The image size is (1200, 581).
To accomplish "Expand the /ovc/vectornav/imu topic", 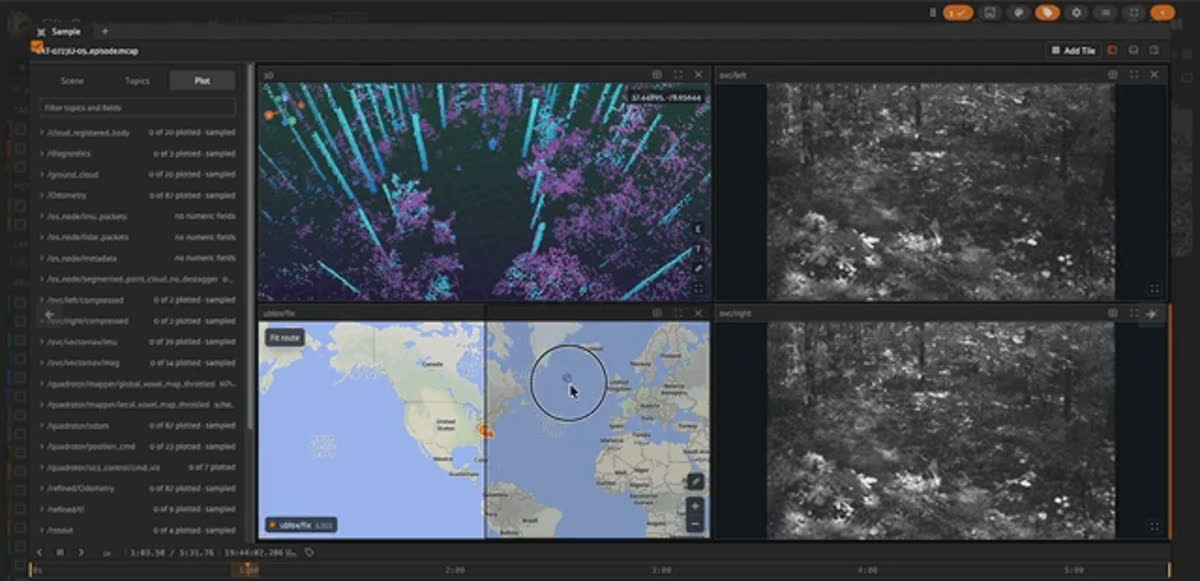I will pos(138,342).
